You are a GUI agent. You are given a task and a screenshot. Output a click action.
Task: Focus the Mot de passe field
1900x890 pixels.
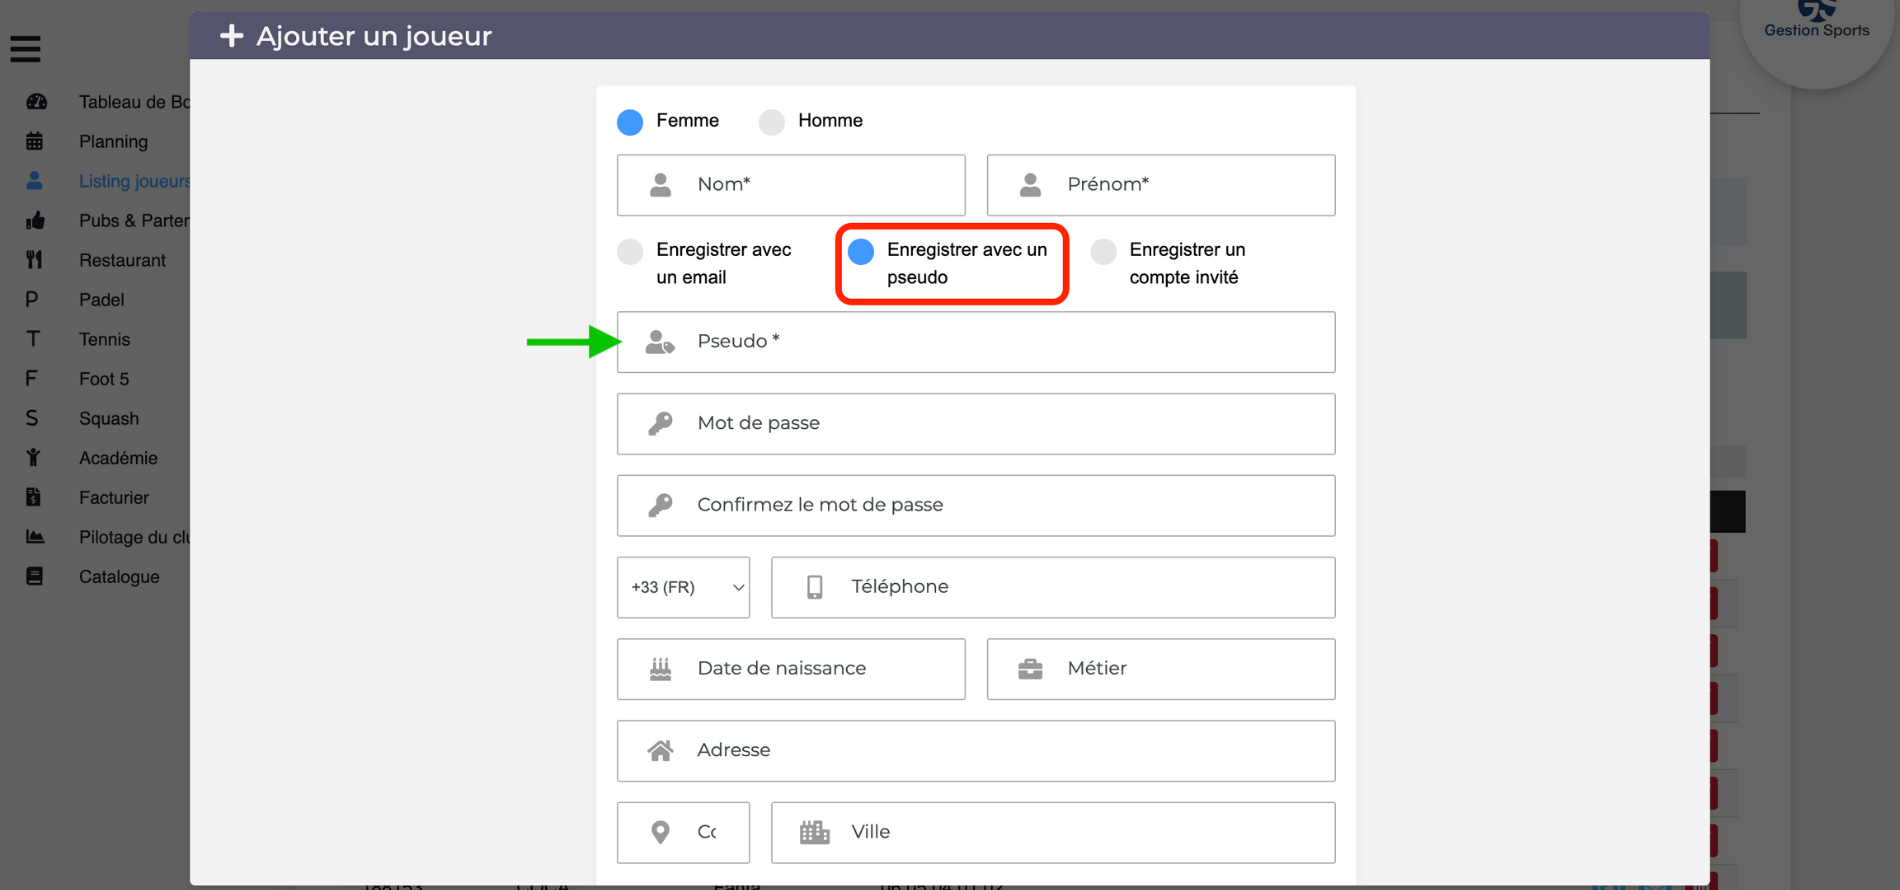coord(976,424)
